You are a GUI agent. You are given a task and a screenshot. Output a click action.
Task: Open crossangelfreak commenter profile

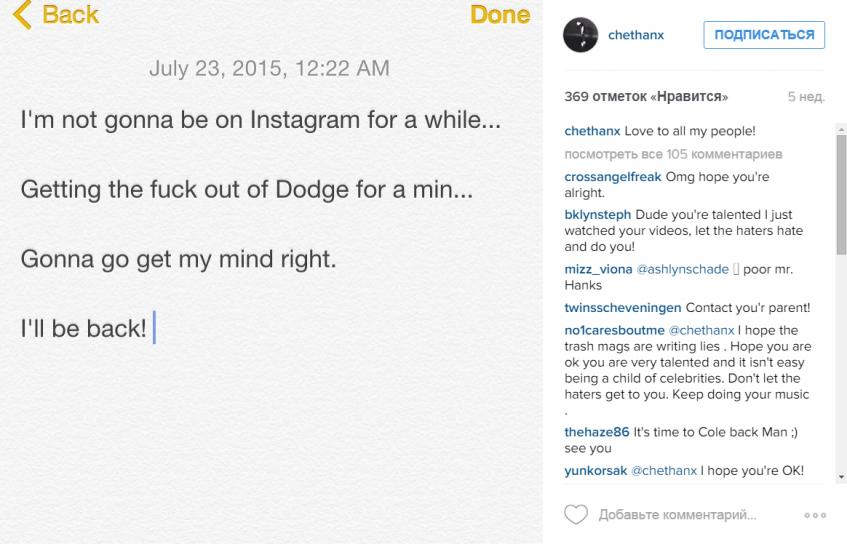[x=612, y=177]
